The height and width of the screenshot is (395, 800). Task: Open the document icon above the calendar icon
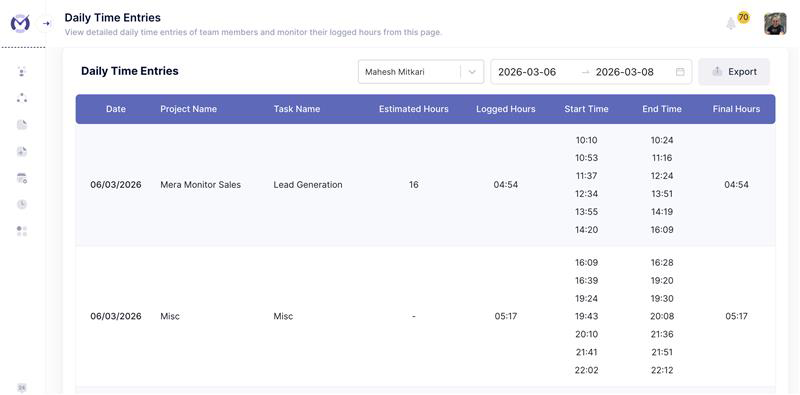pyautogui.click(x=22, y=152)
